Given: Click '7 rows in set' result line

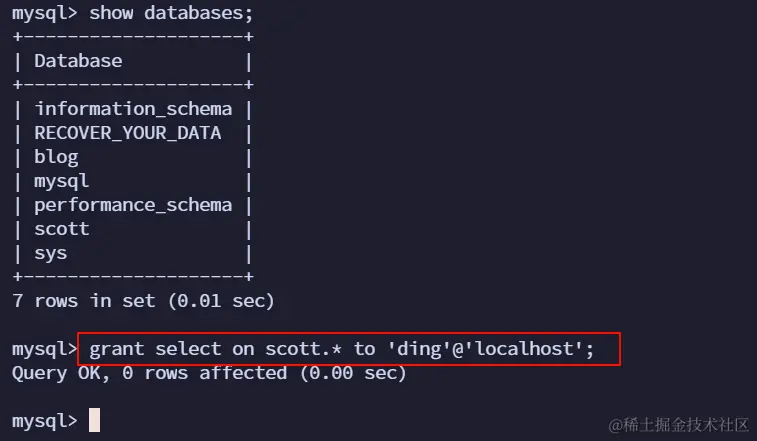Looking at the screenshot, I should pyautogui.click(x=143, y=301).
